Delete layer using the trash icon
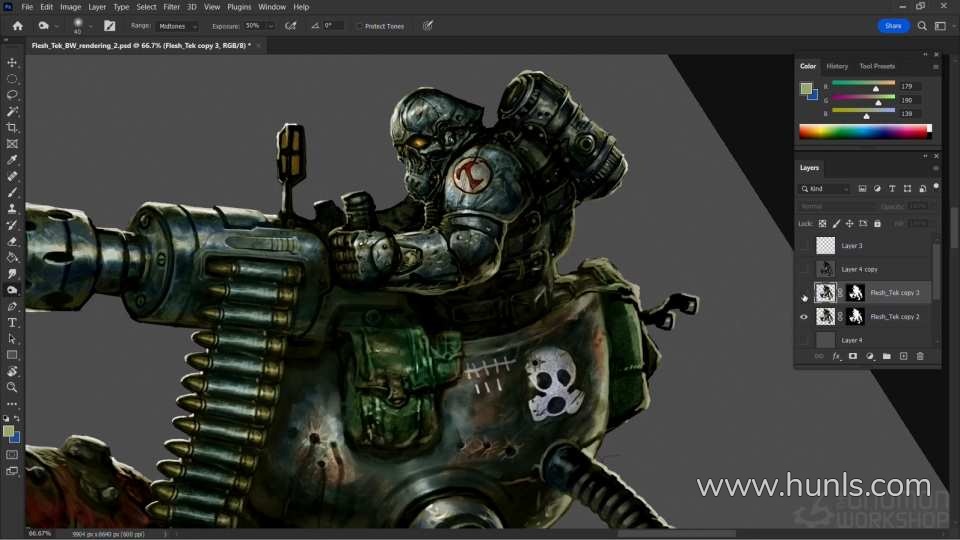This screenshot has width=960, height=540. 920,356
